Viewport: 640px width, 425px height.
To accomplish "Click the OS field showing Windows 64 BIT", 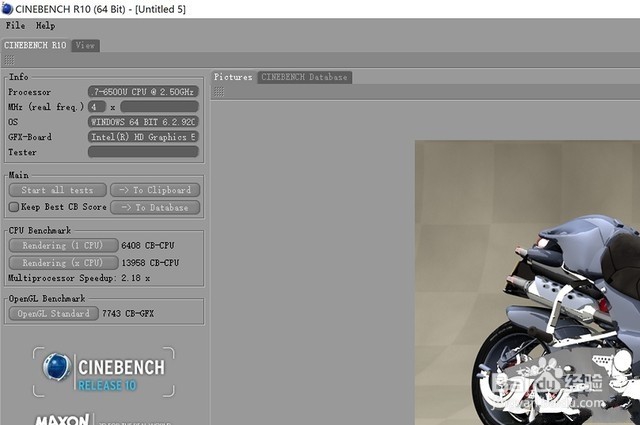I will coord(143,122).
